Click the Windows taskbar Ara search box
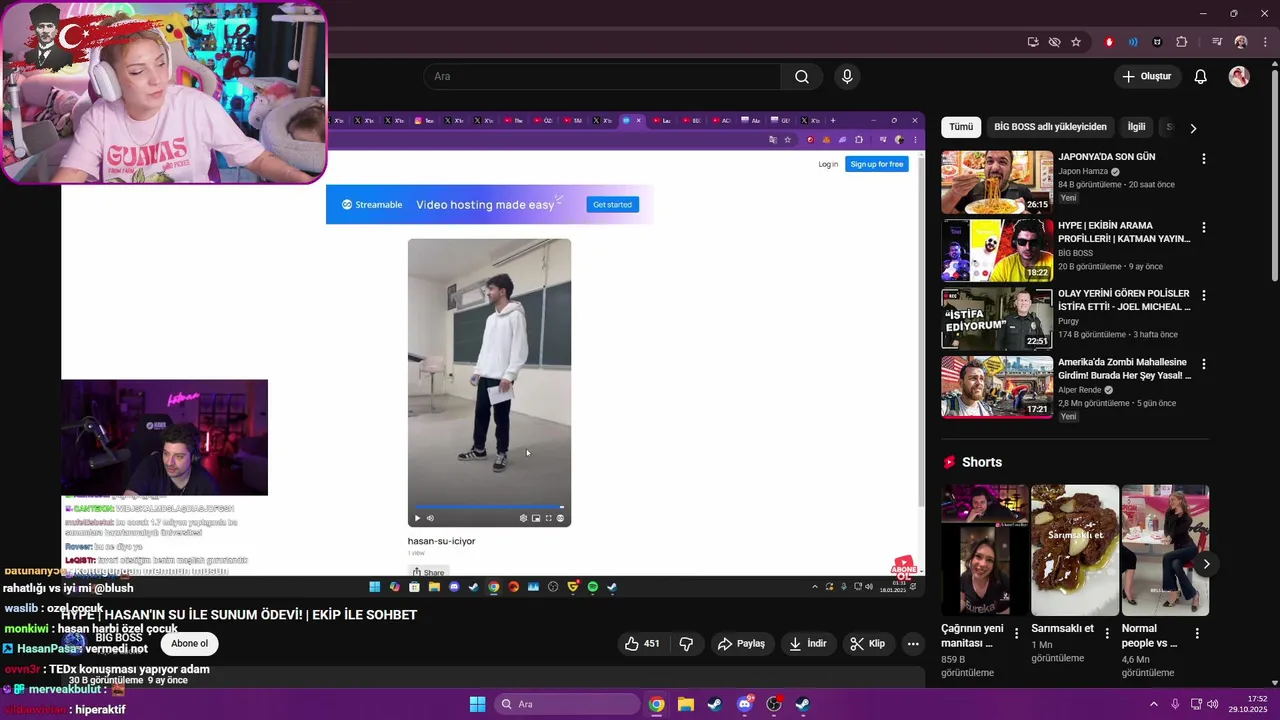Viewport: 1280px width, 720px height. [567, 704]
